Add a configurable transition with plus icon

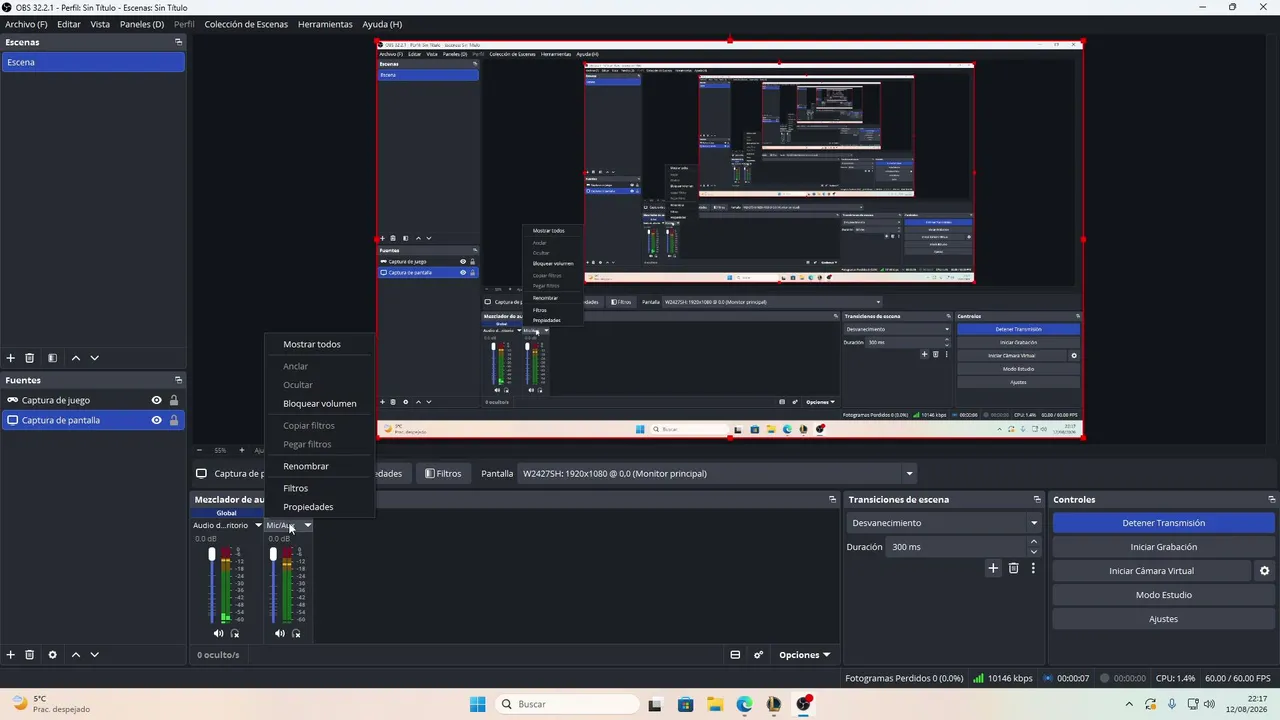coord(993,568)
